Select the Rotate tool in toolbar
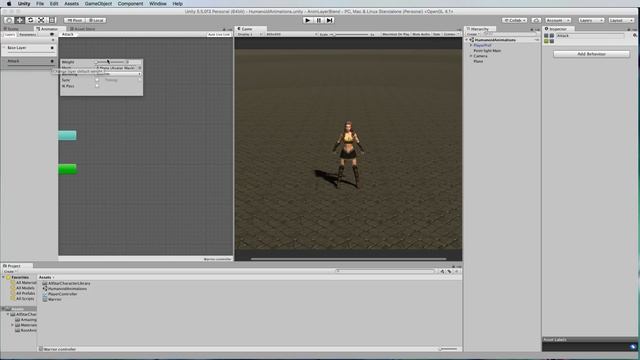The image size is (640, 360). [30, 20]
